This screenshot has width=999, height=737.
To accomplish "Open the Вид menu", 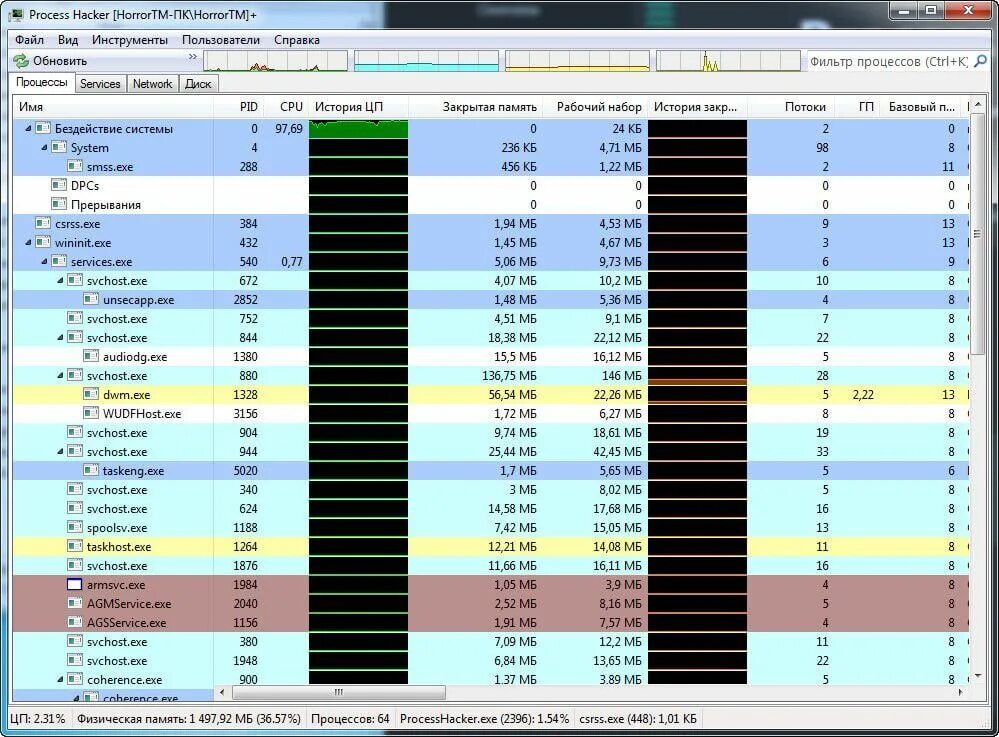I will tap(68, 39).
